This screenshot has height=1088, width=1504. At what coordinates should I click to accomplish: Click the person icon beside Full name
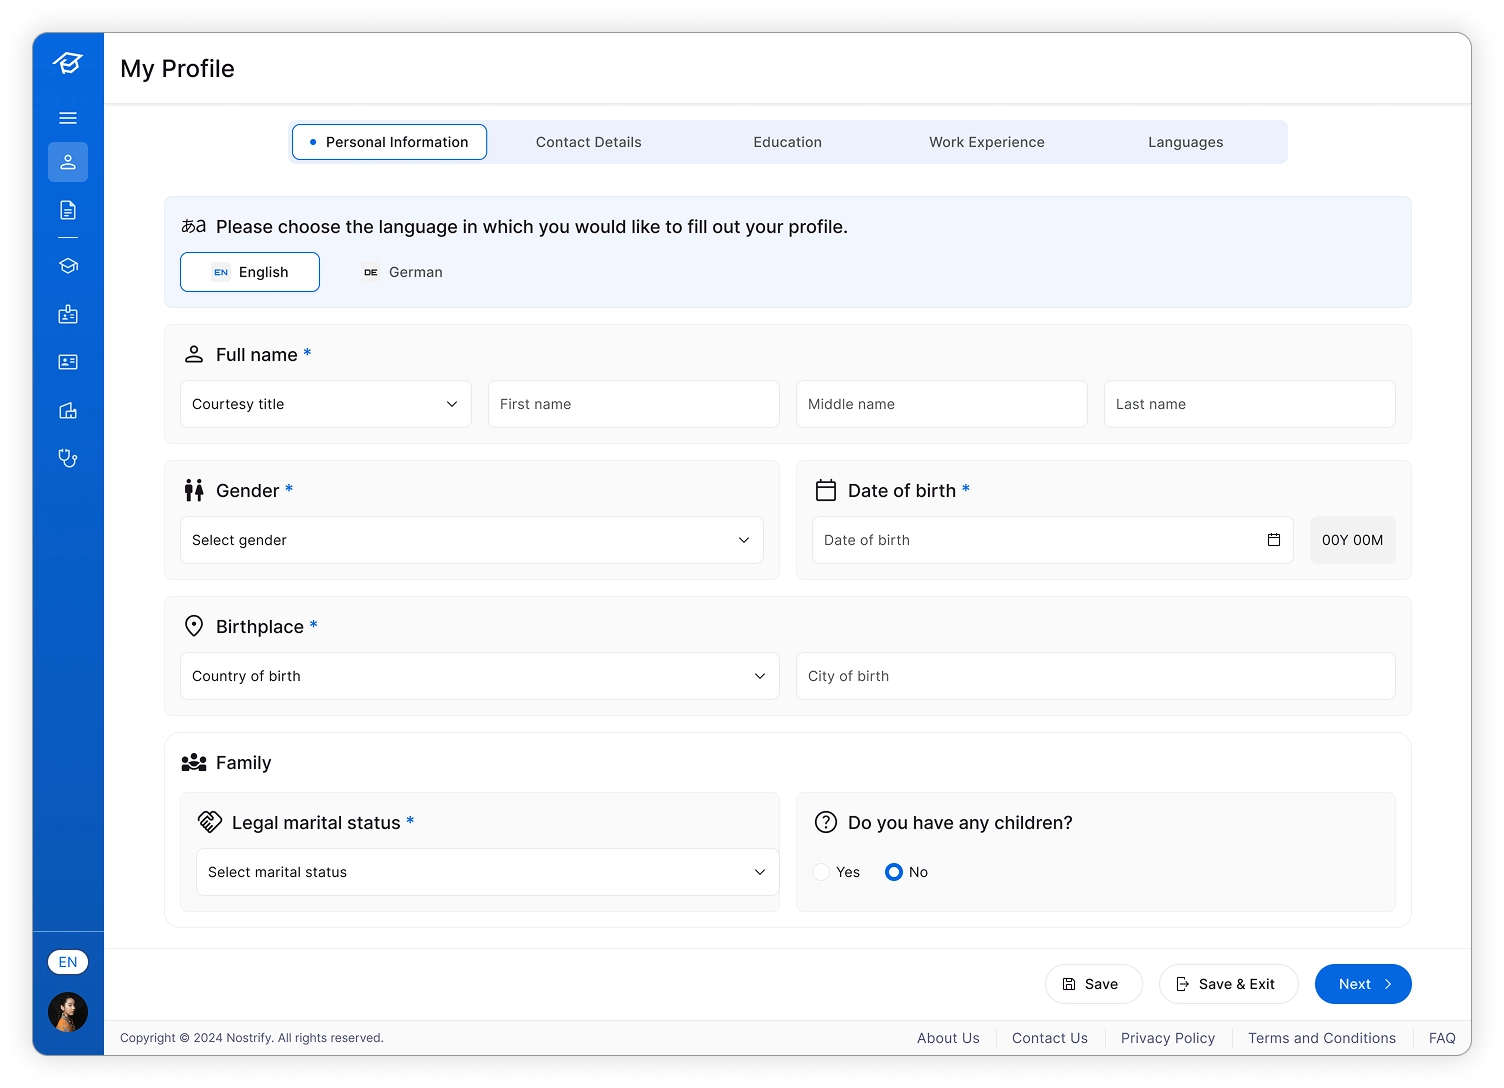click(194, 354)
